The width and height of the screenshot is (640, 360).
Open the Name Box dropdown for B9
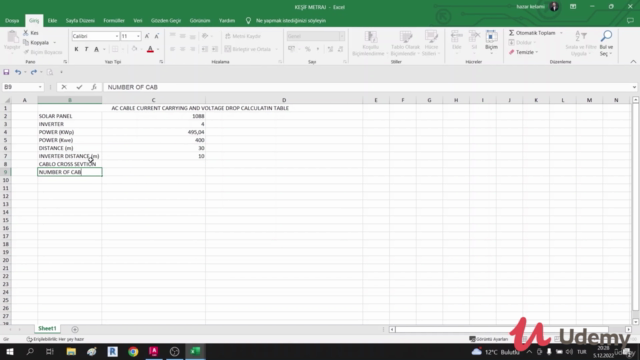point(40,87)
